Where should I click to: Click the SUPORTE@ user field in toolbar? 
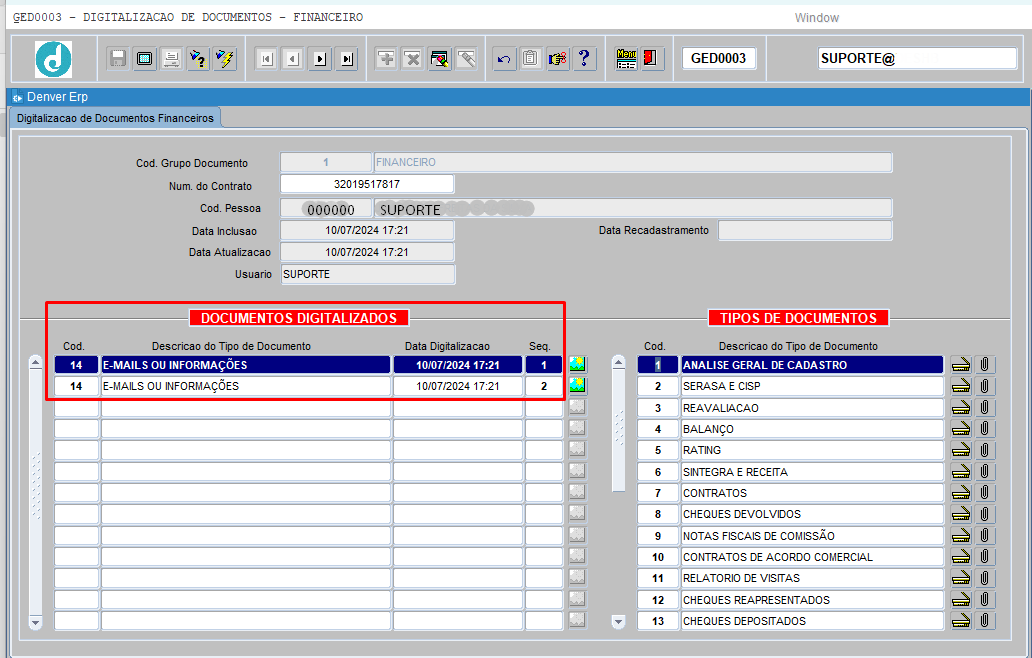click(x=917, y=58)
